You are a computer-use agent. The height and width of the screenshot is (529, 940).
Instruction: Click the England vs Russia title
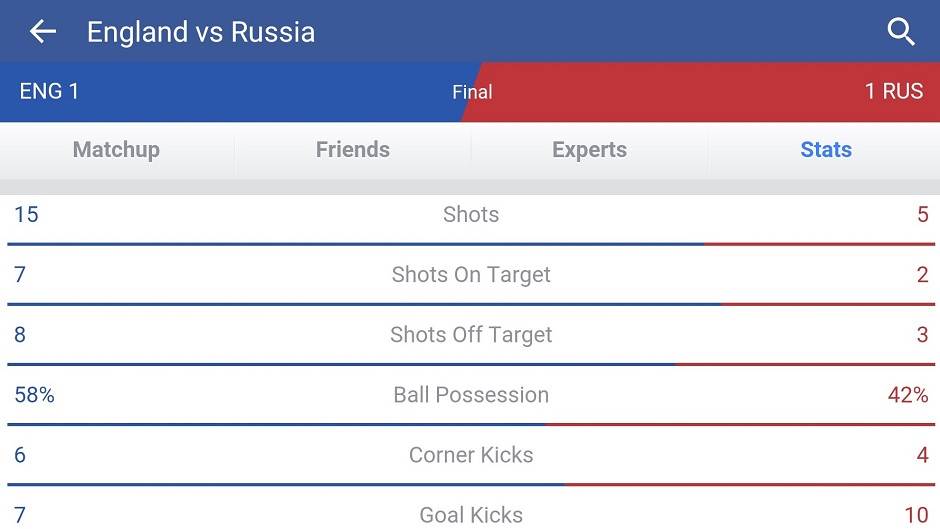201,32
